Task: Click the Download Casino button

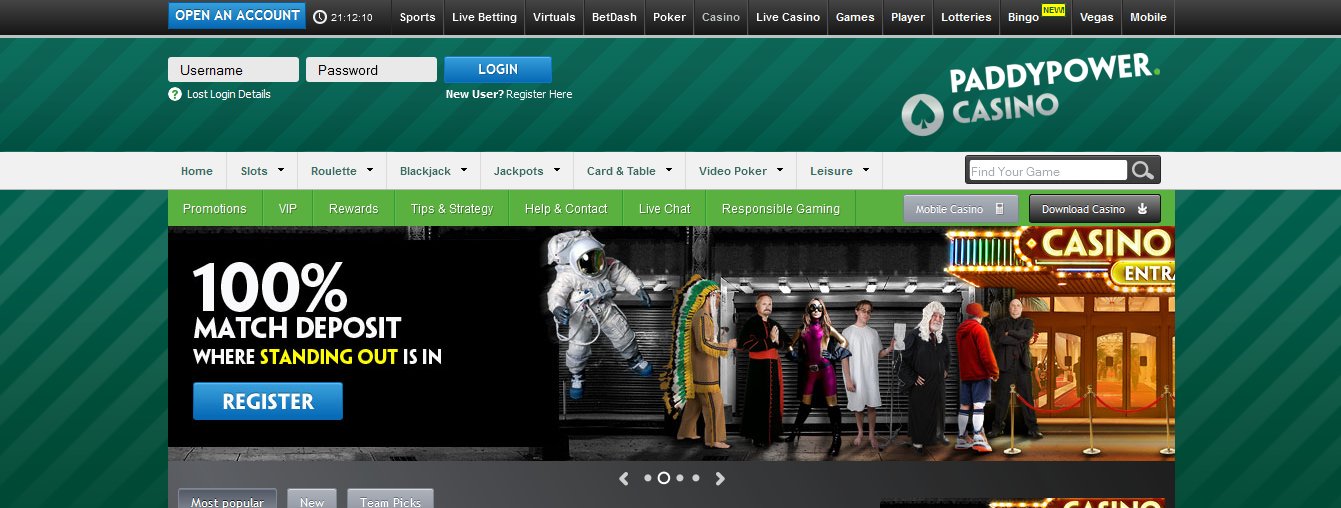Action: pos(1095,209)
